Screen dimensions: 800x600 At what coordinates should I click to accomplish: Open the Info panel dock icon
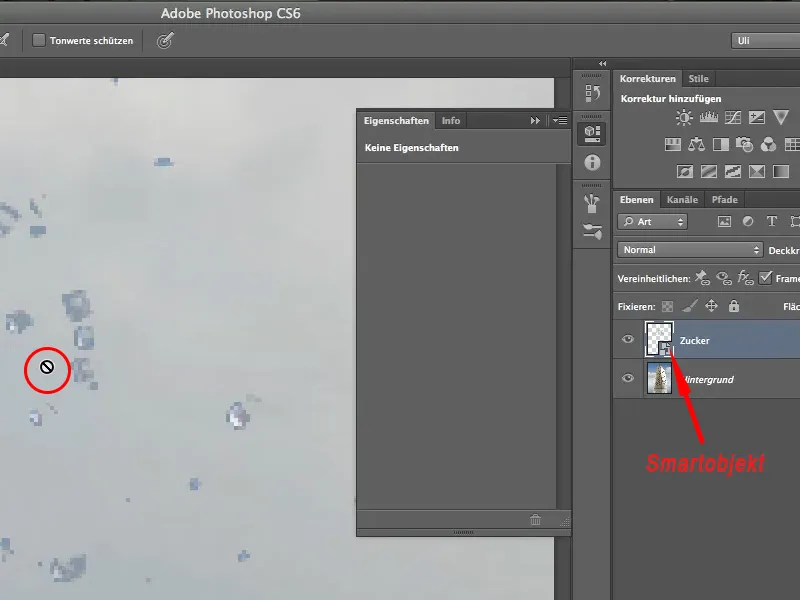coord(592,163)
